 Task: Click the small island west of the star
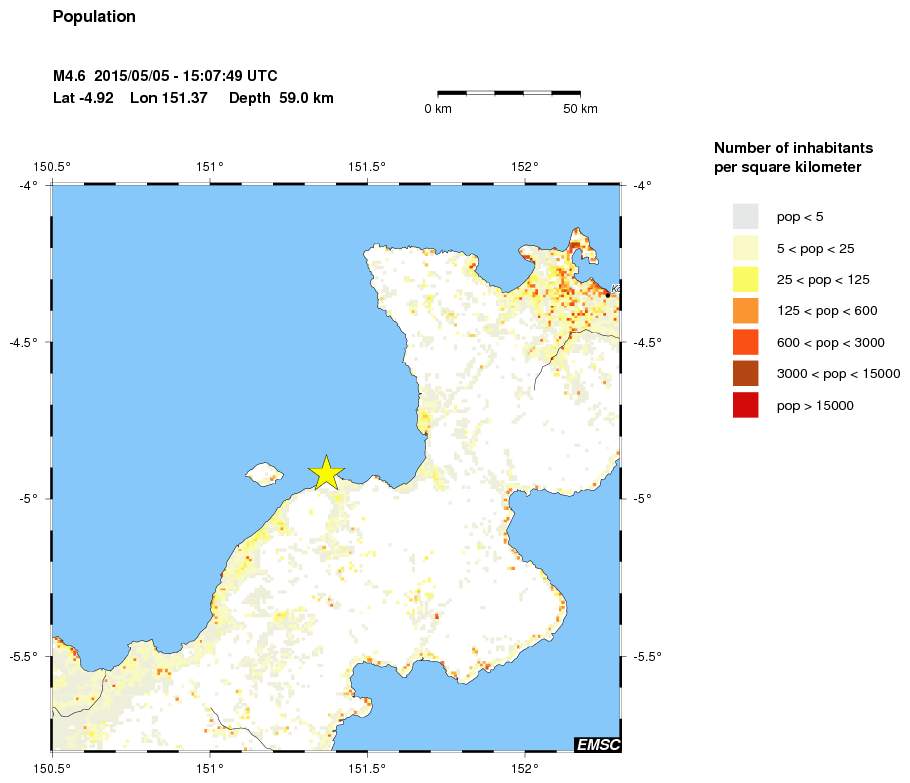265,472
